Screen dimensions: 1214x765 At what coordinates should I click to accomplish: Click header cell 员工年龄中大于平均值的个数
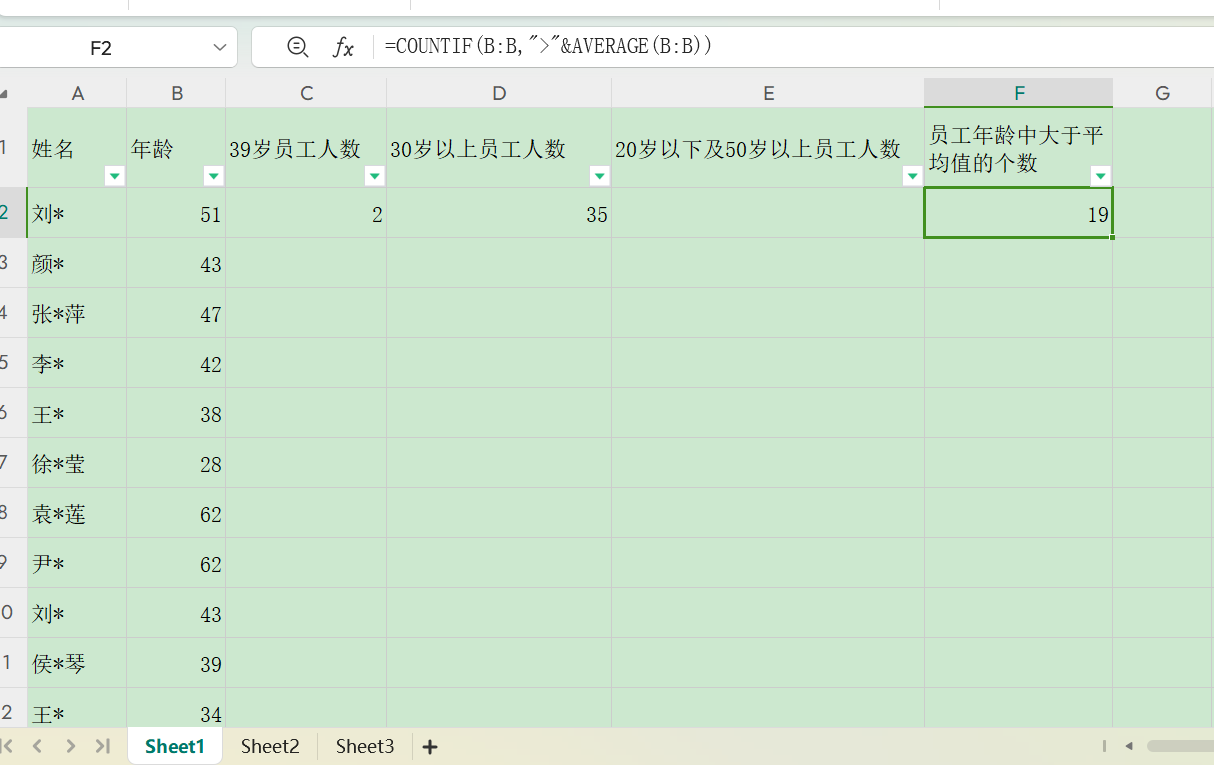1019,147
